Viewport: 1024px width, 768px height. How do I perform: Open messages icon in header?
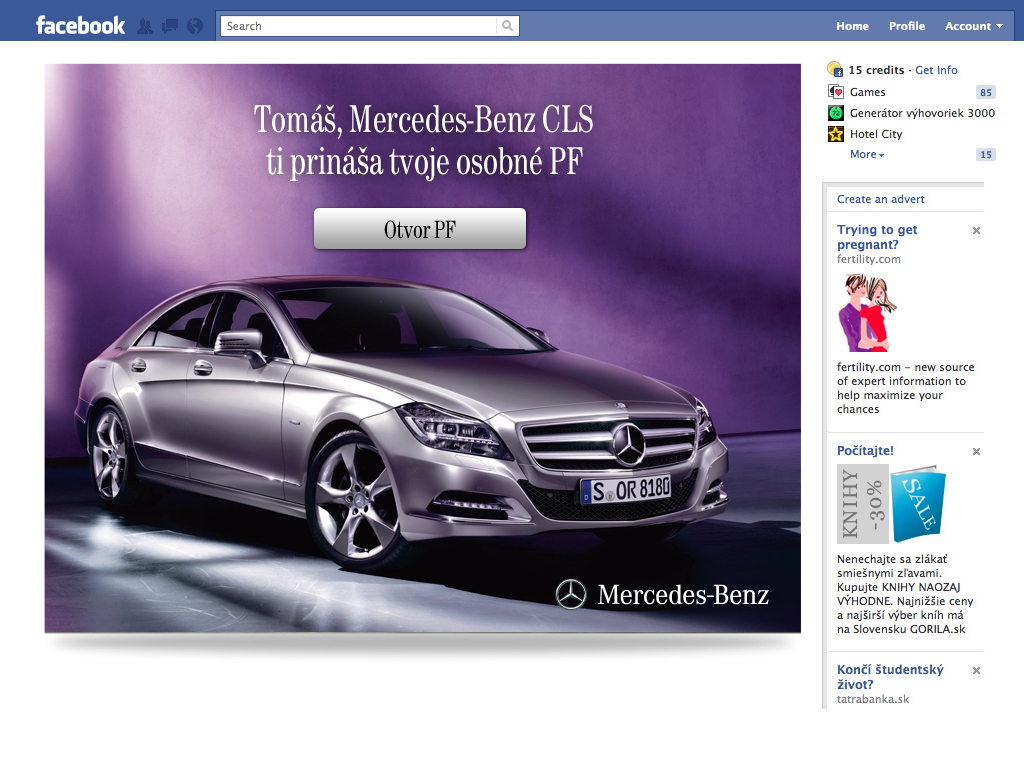[170, 26]
